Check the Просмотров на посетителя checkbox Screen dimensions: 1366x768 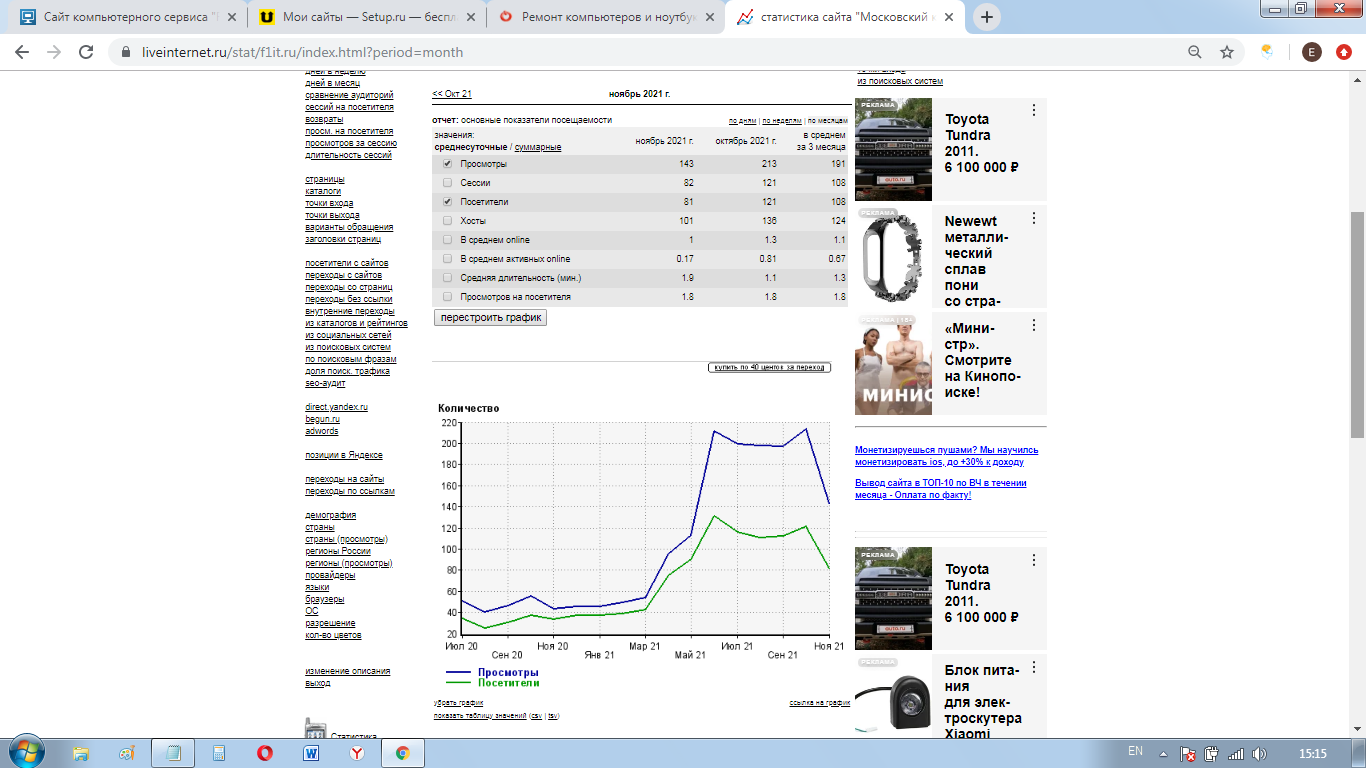[x=447, y=297]
